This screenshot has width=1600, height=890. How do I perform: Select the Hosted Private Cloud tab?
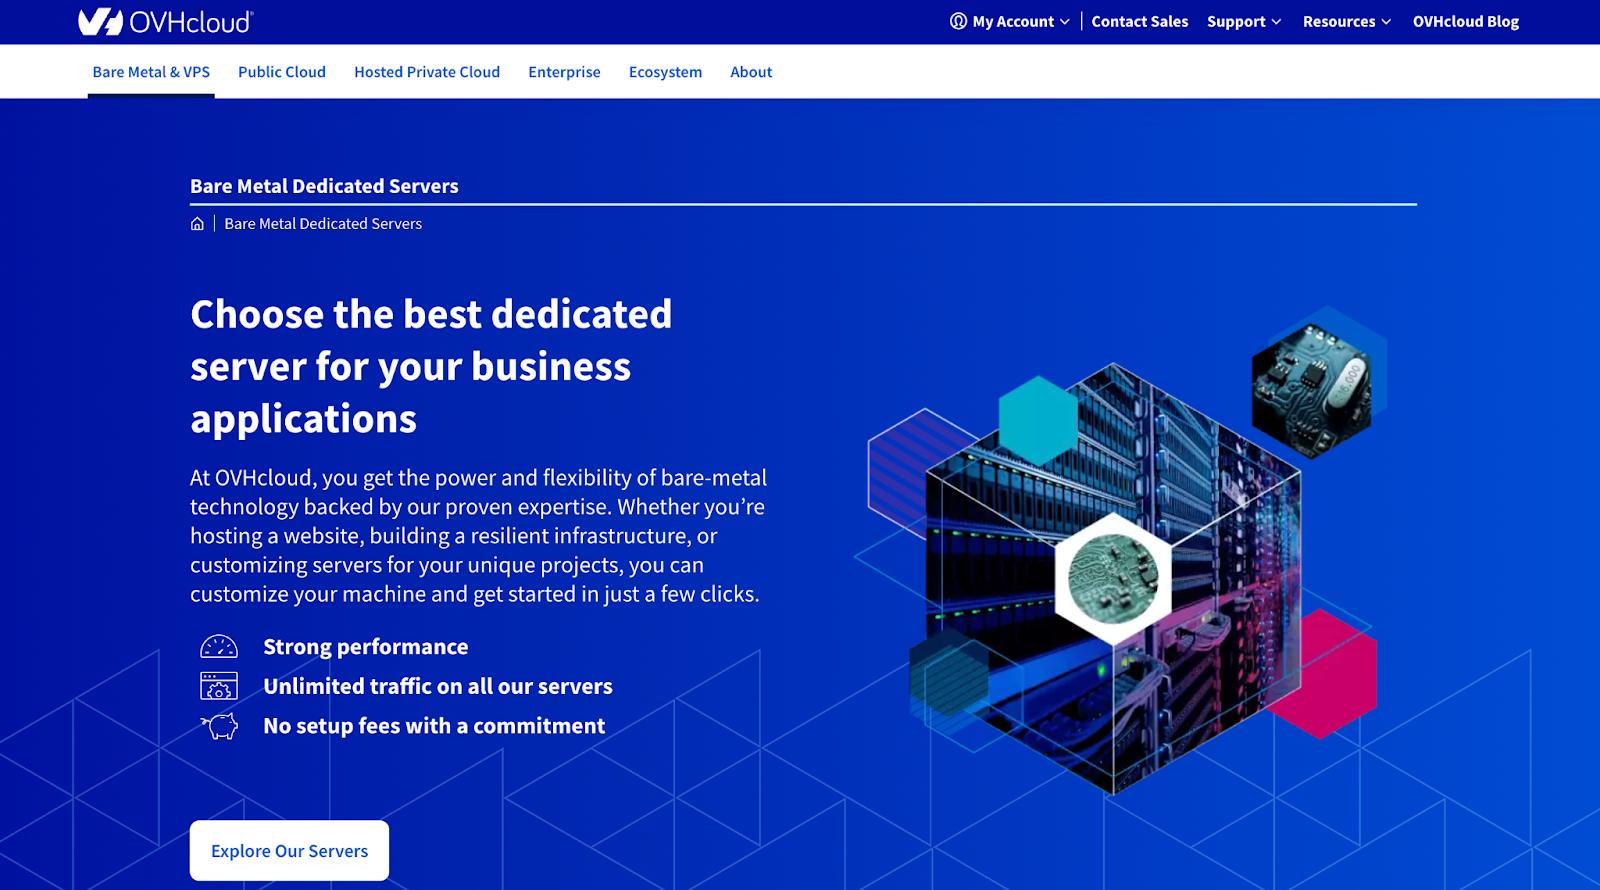pos(427,72)
